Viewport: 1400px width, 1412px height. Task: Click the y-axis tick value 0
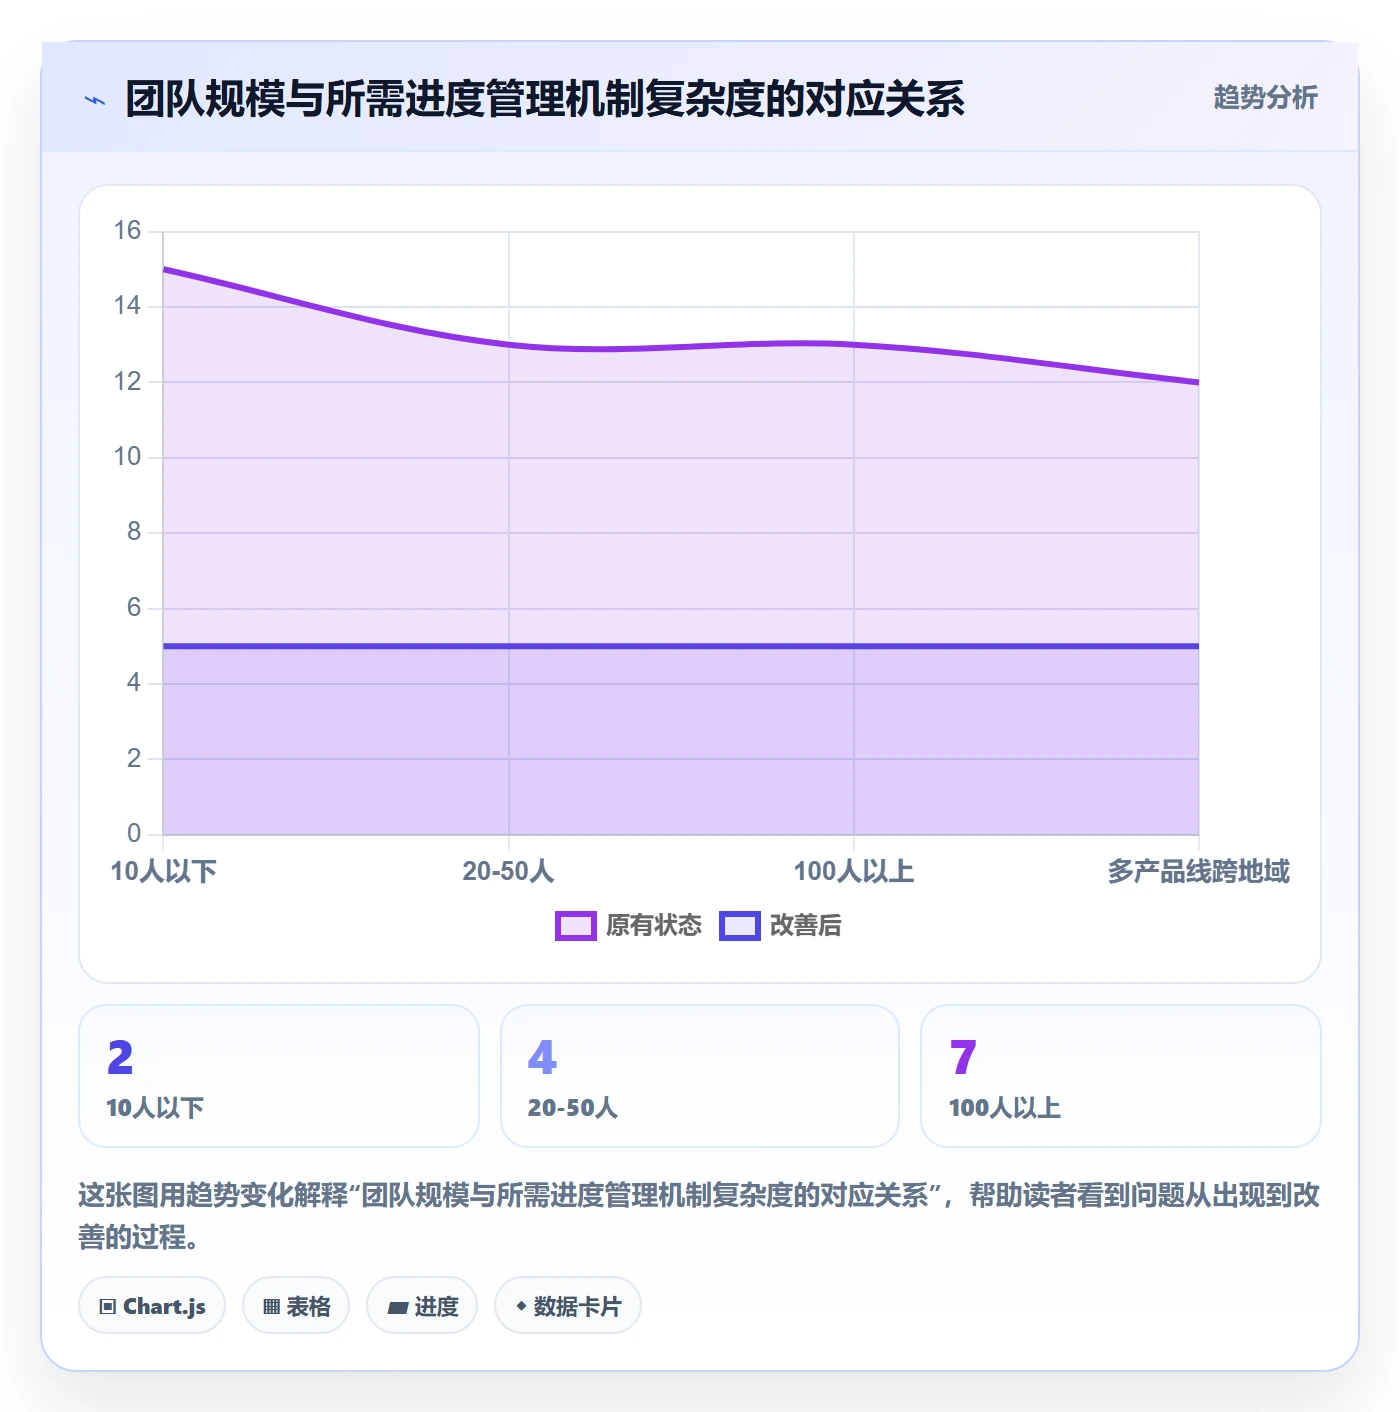tap(134, 834)
